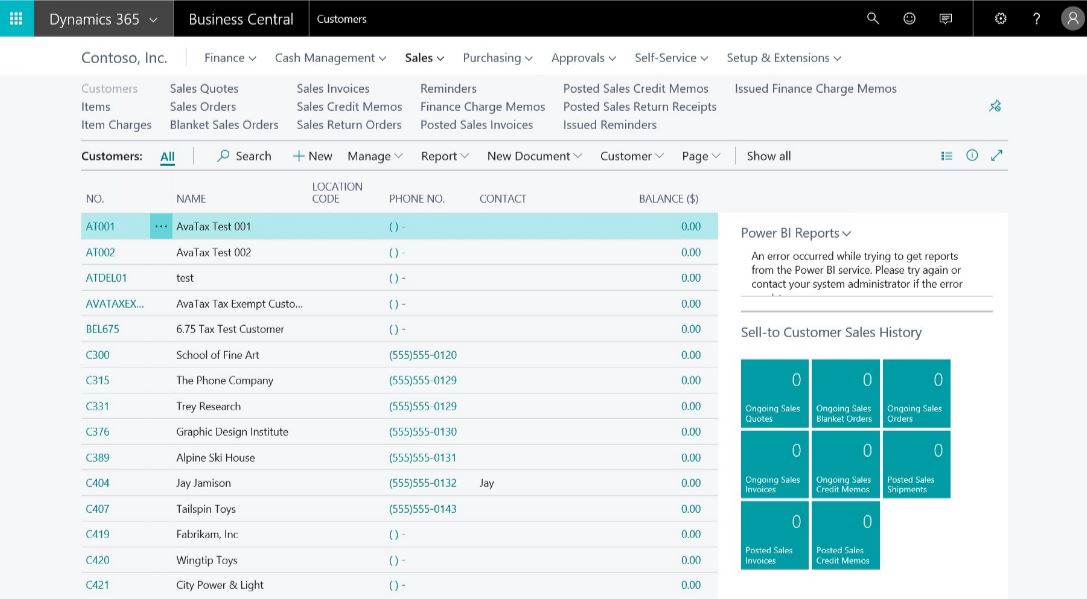1087x599 pixels.
Task: Open Issued Reminders
Action: (x=609, y=125)
